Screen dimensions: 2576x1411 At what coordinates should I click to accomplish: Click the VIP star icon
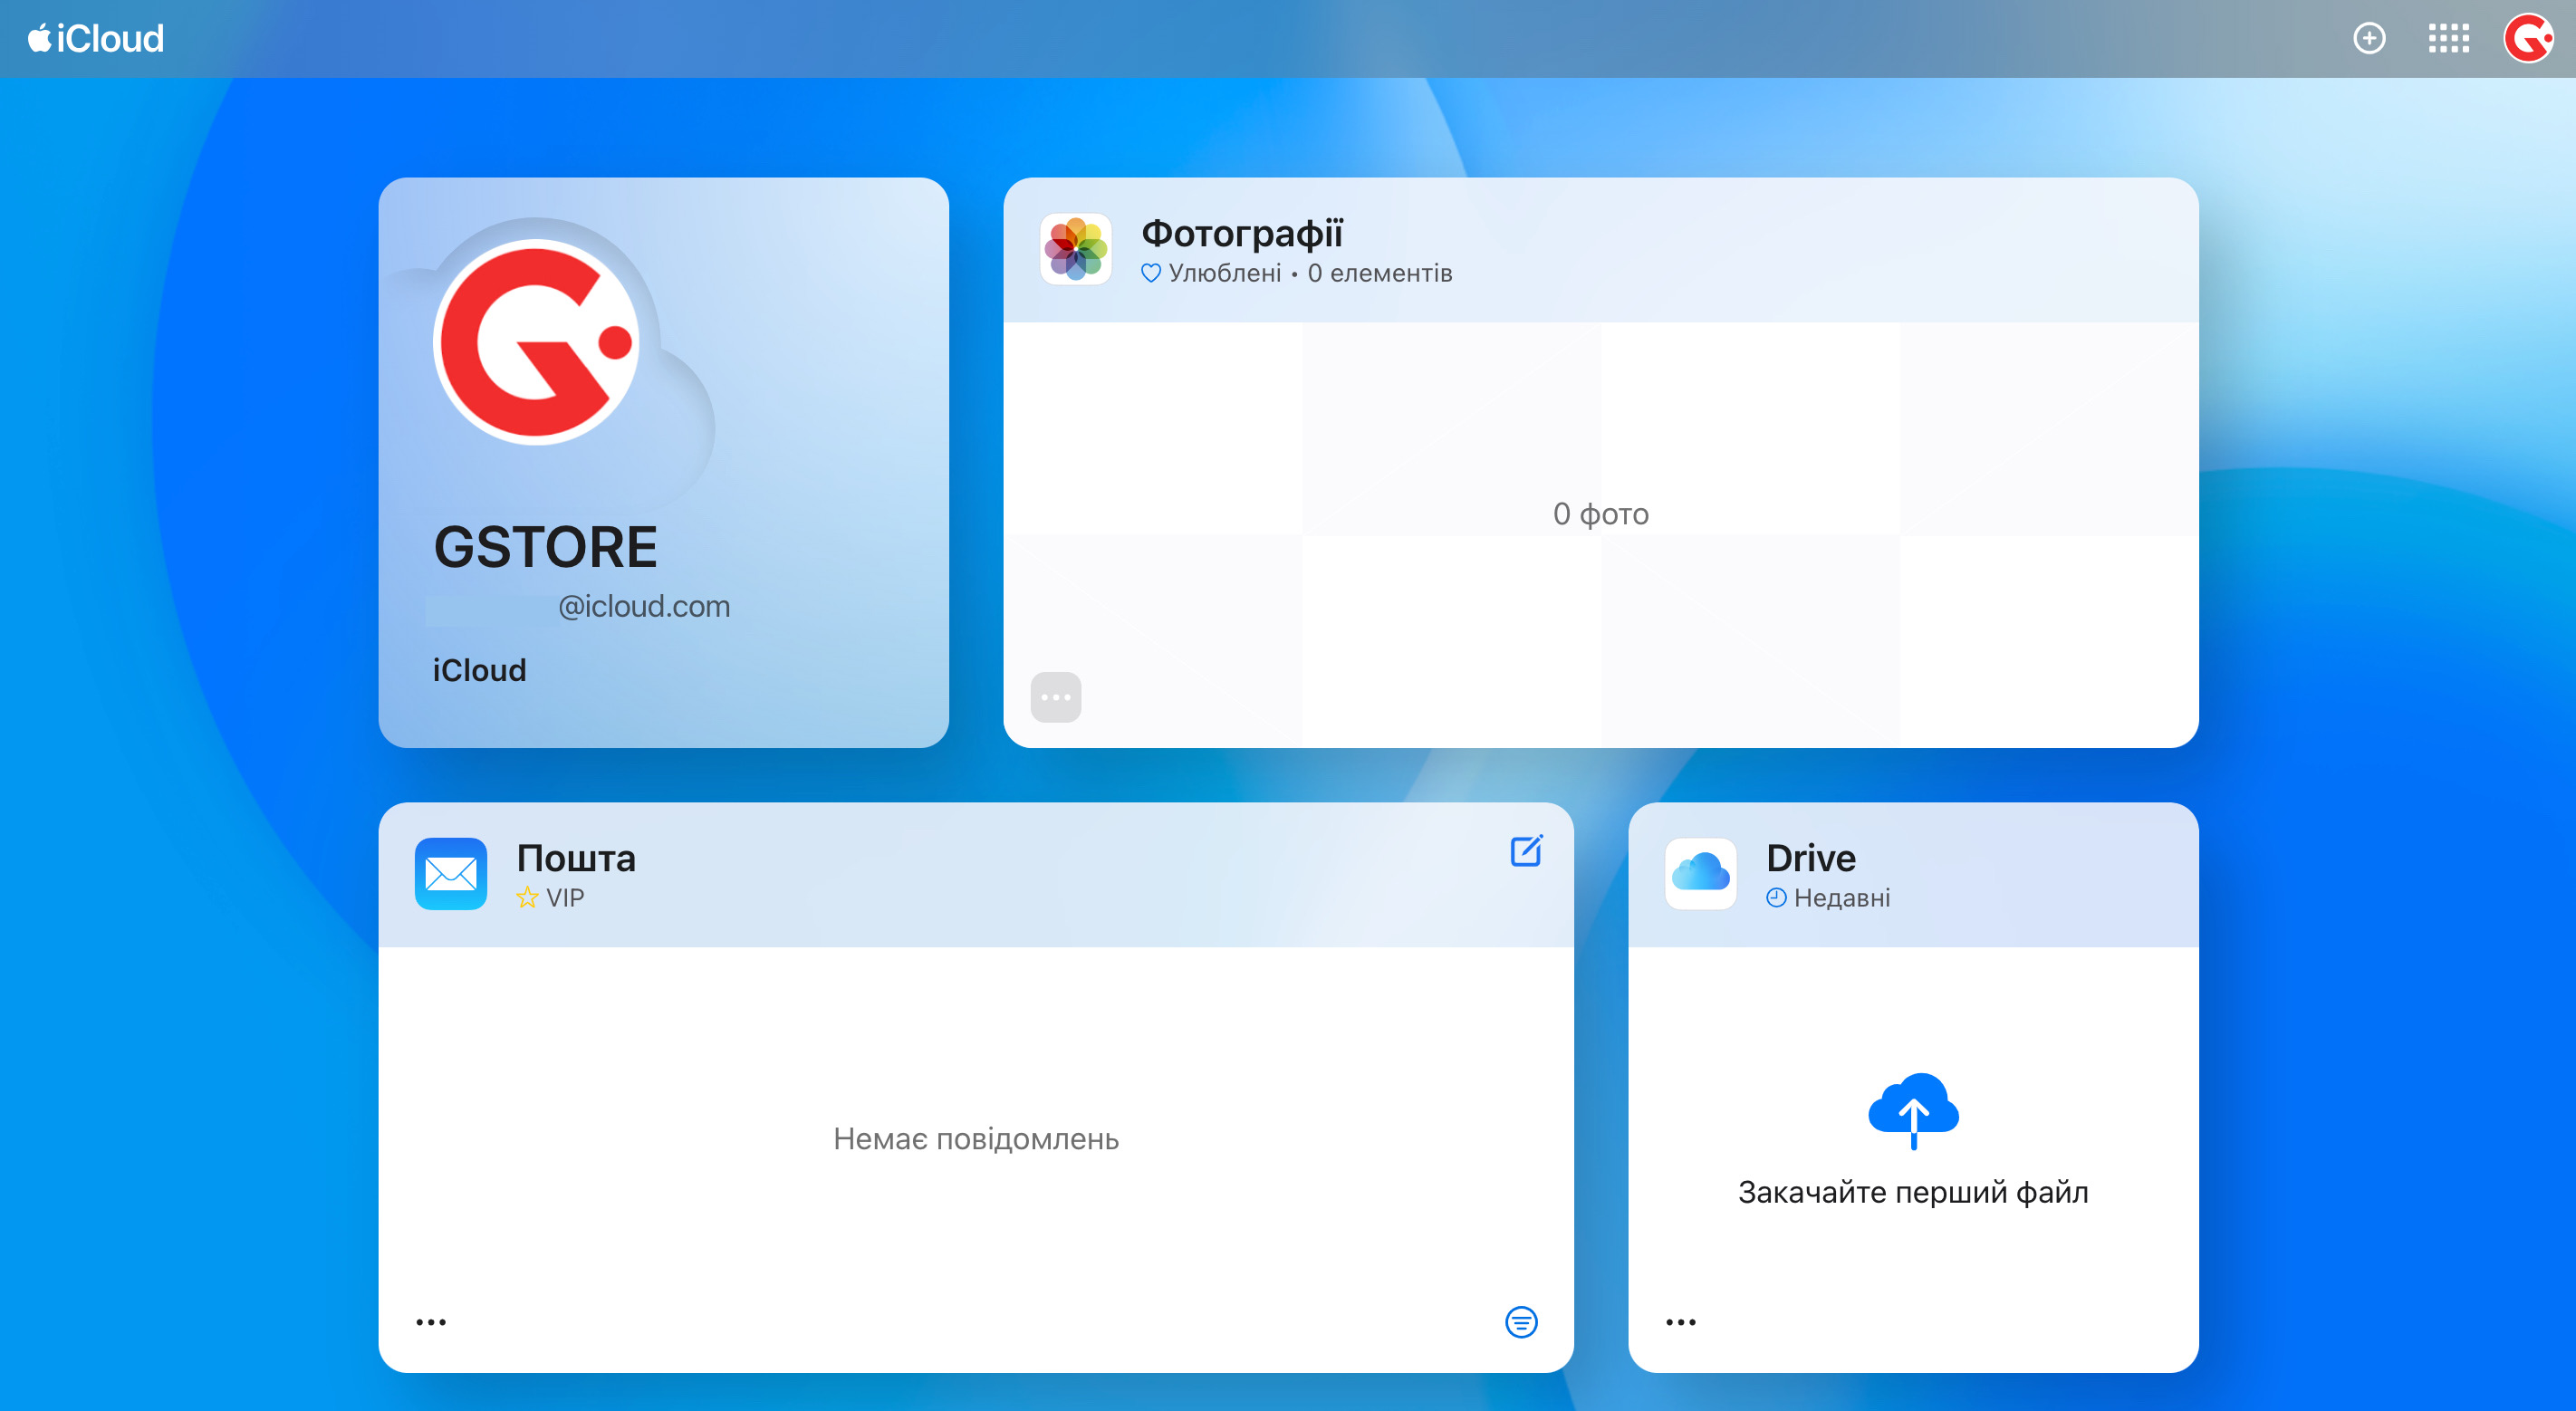coord(527,897)
